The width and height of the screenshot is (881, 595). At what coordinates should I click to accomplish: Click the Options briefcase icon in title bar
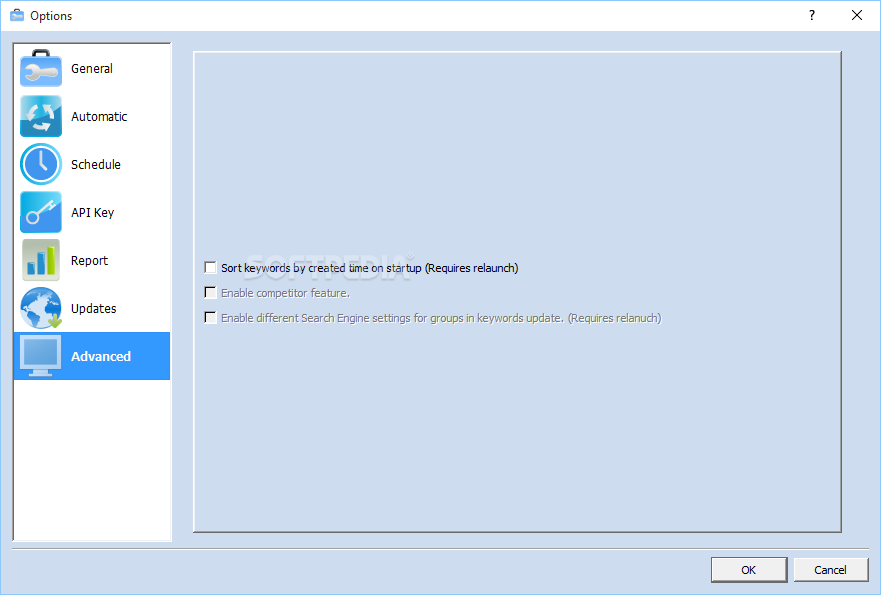point(17,15)
